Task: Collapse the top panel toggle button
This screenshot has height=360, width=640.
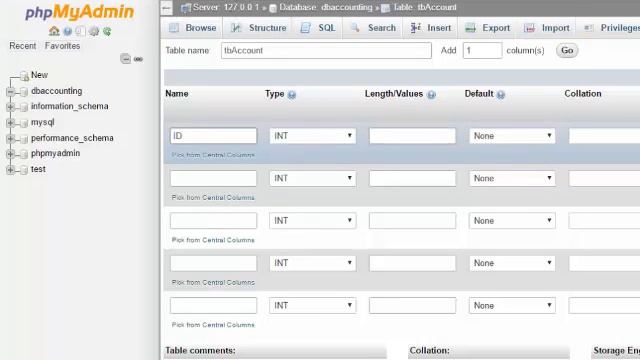Action: tap(167, 8)
